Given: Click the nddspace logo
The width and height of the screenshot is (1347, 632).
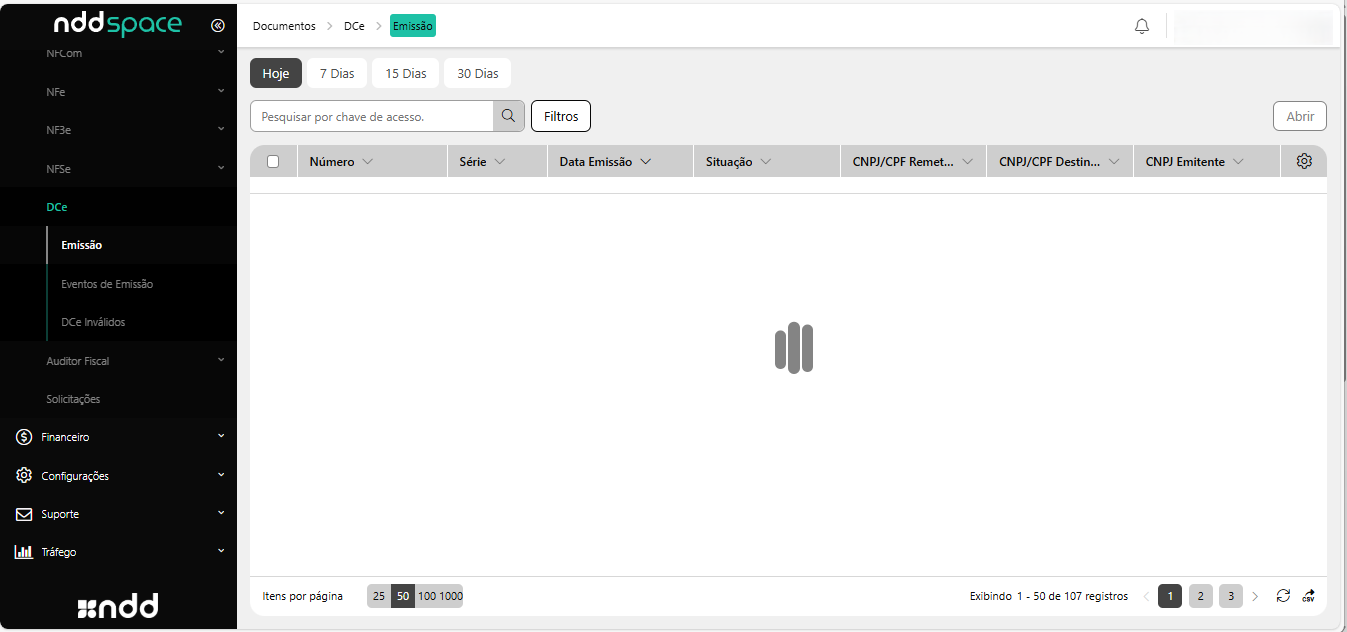Looking at the screenshot, I should (x=117, y=25).
